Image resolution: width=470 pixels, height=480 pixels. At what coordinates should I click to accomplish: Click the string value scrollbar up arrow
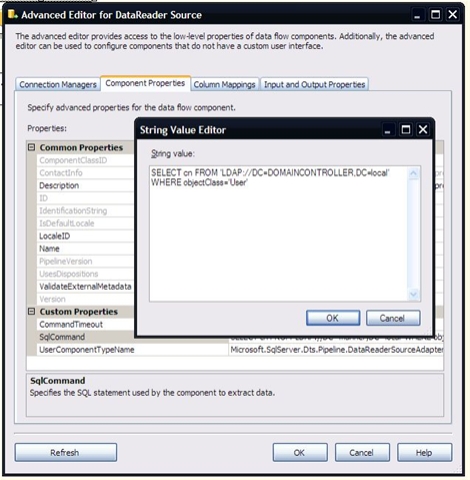414,174
